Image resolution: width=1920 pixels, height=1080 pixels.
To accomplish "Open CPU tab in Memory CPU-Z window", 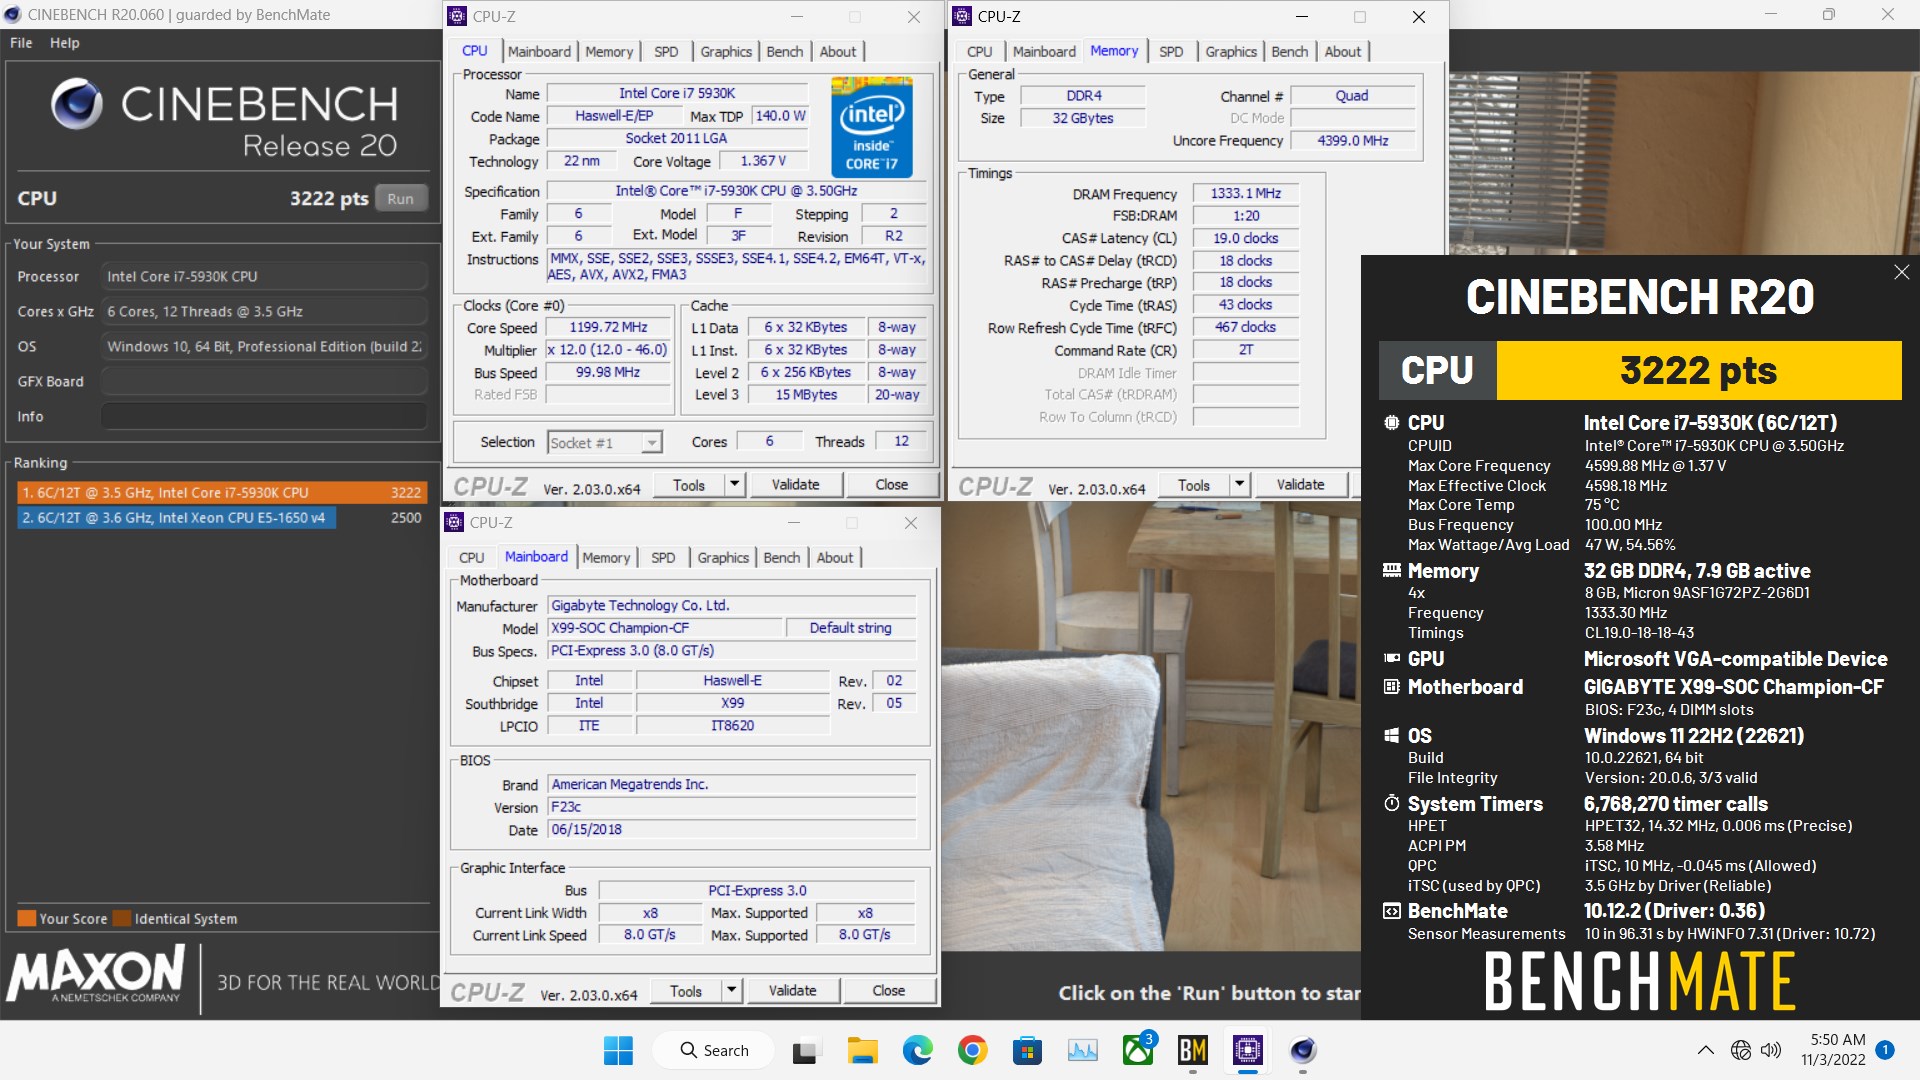I will click(x=980, y=52).
